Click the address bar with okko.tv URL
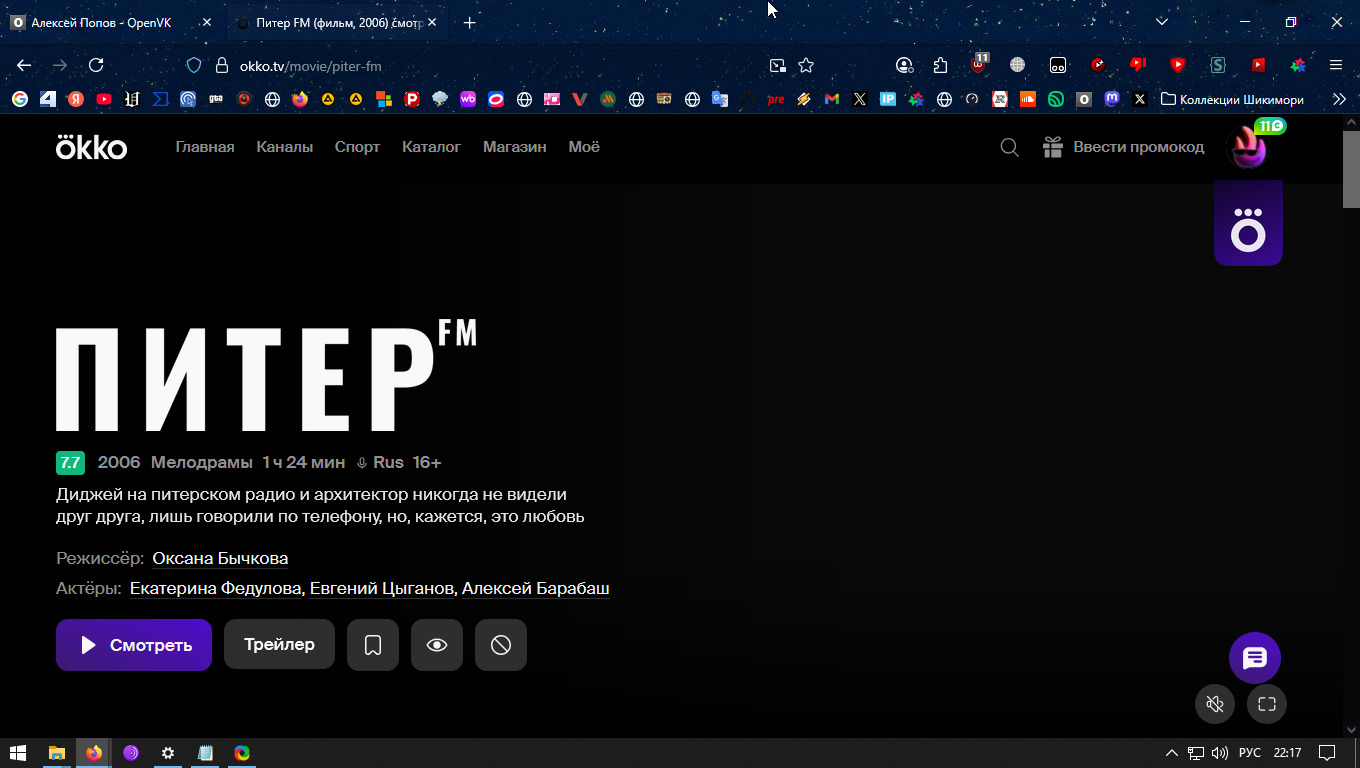This screenshot has width=1360, height=768. click(x=500, y=66)
